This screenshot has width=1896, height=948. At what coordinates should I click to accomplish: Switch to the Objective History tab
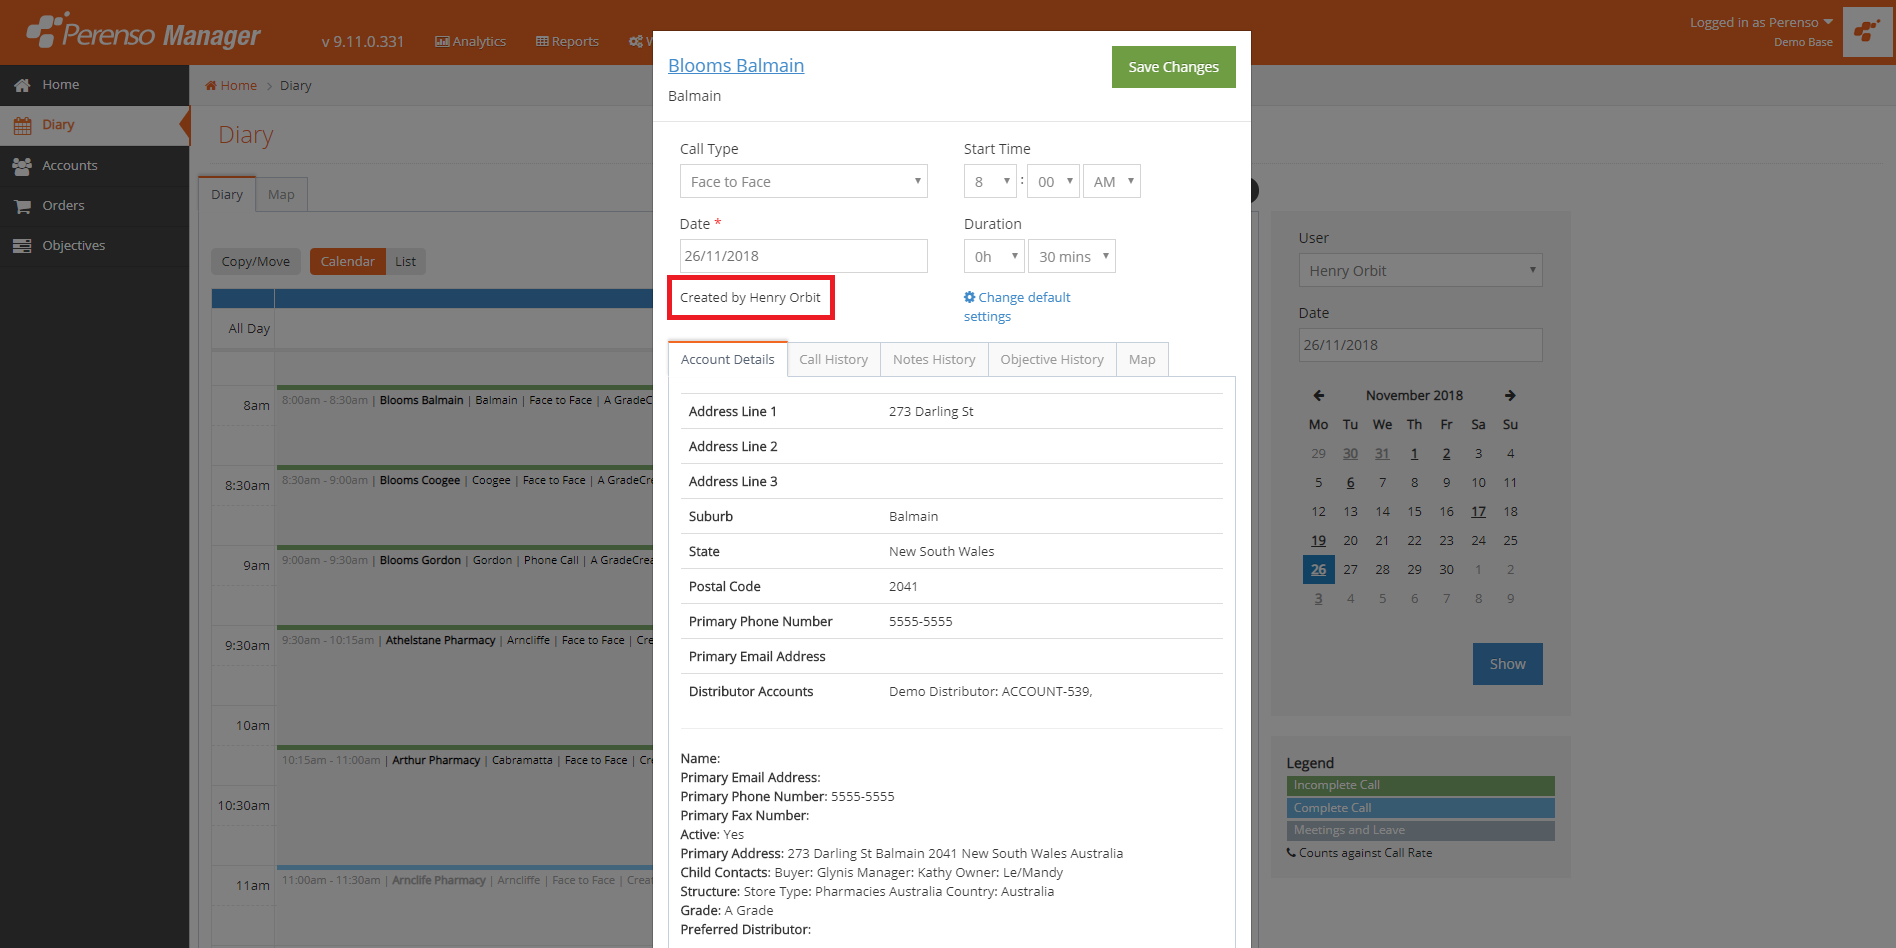(1052, 360)
